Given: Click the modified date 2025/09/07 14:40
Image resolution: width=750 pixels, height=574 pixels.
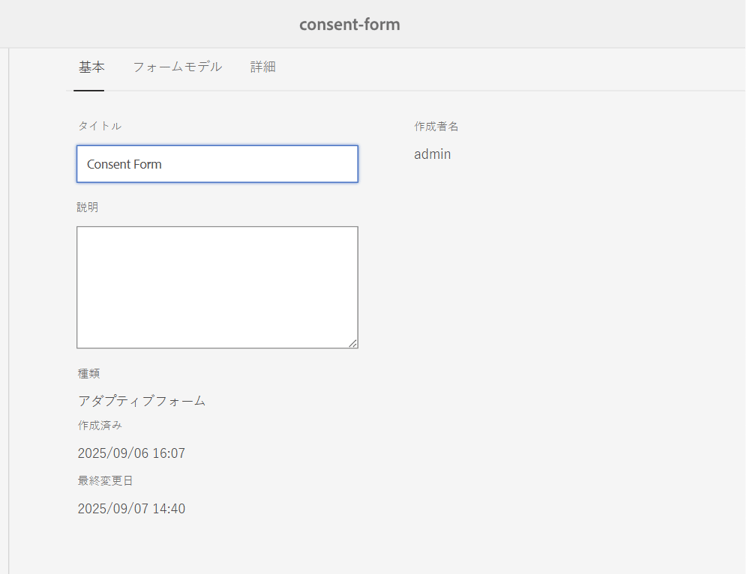Looking at the screenshot, I should (131, 509).
